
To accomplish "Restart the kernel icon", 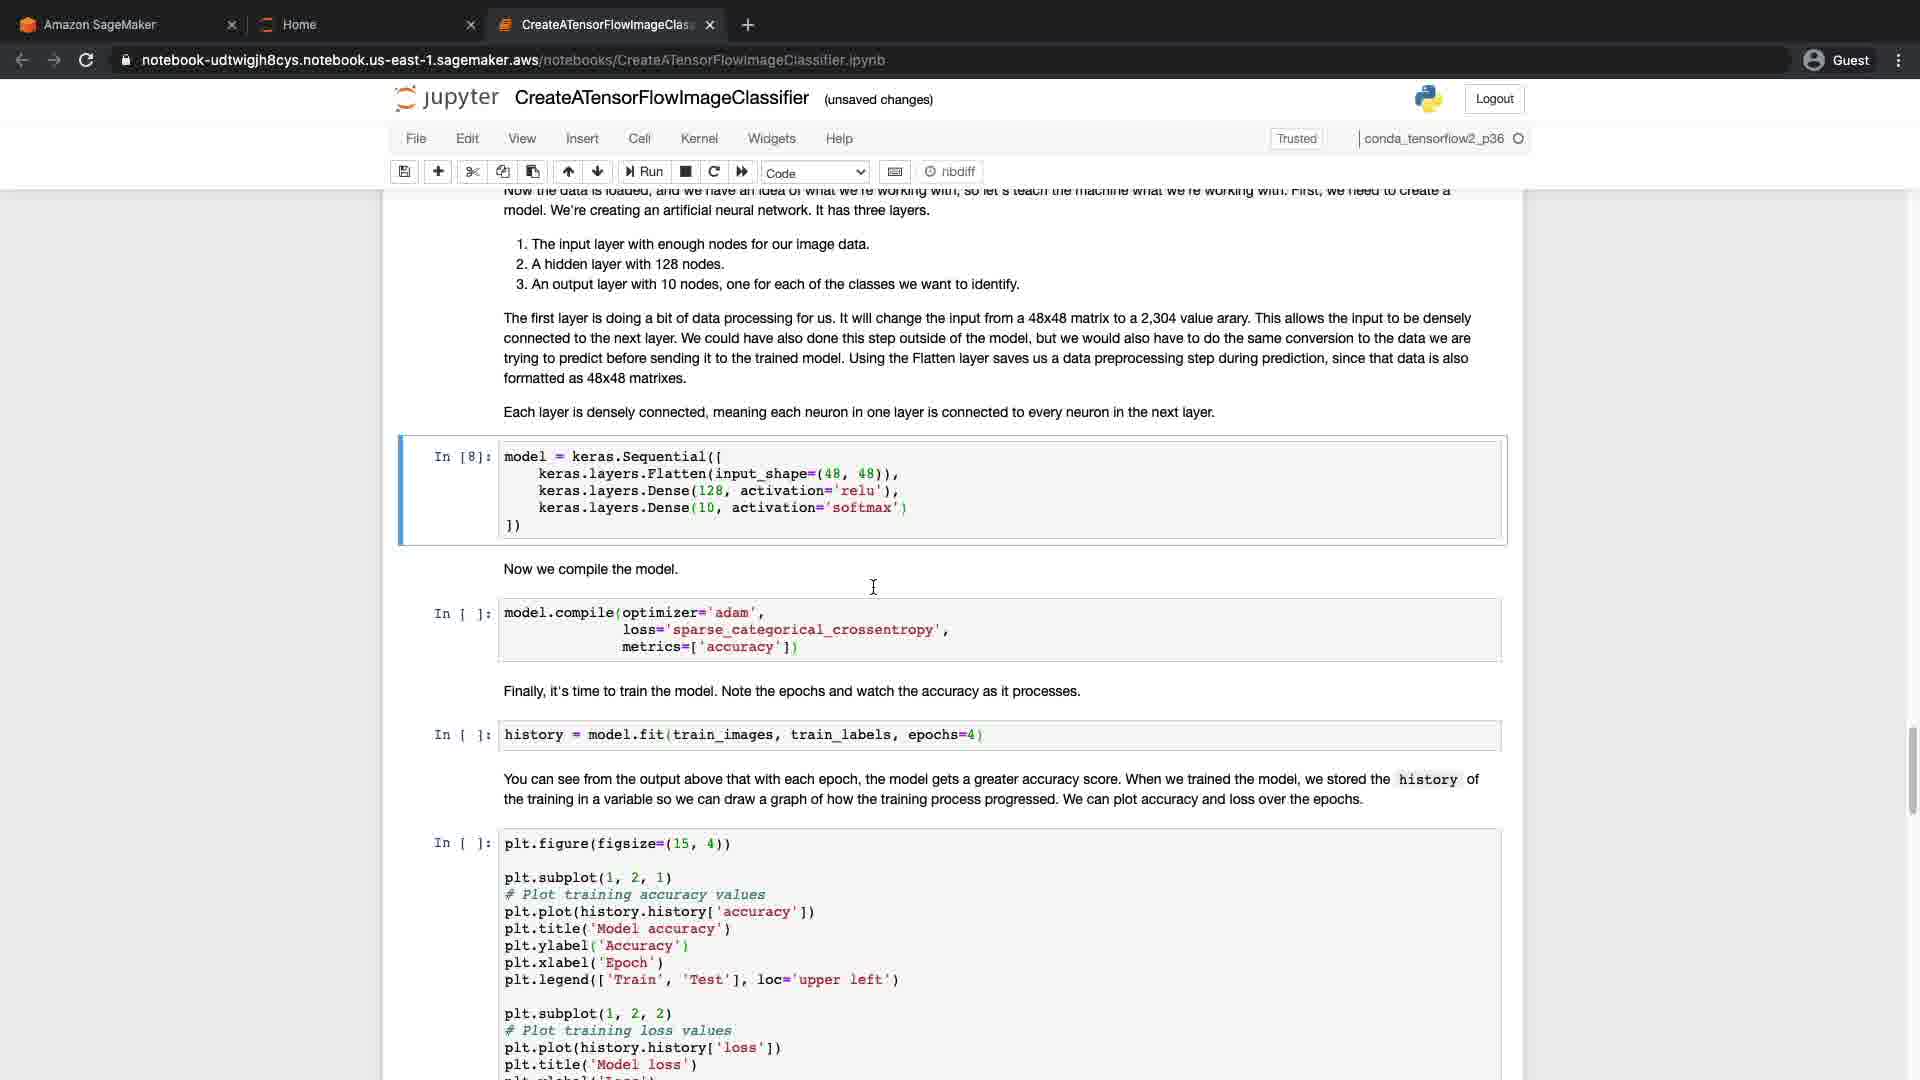I will 714,172.
